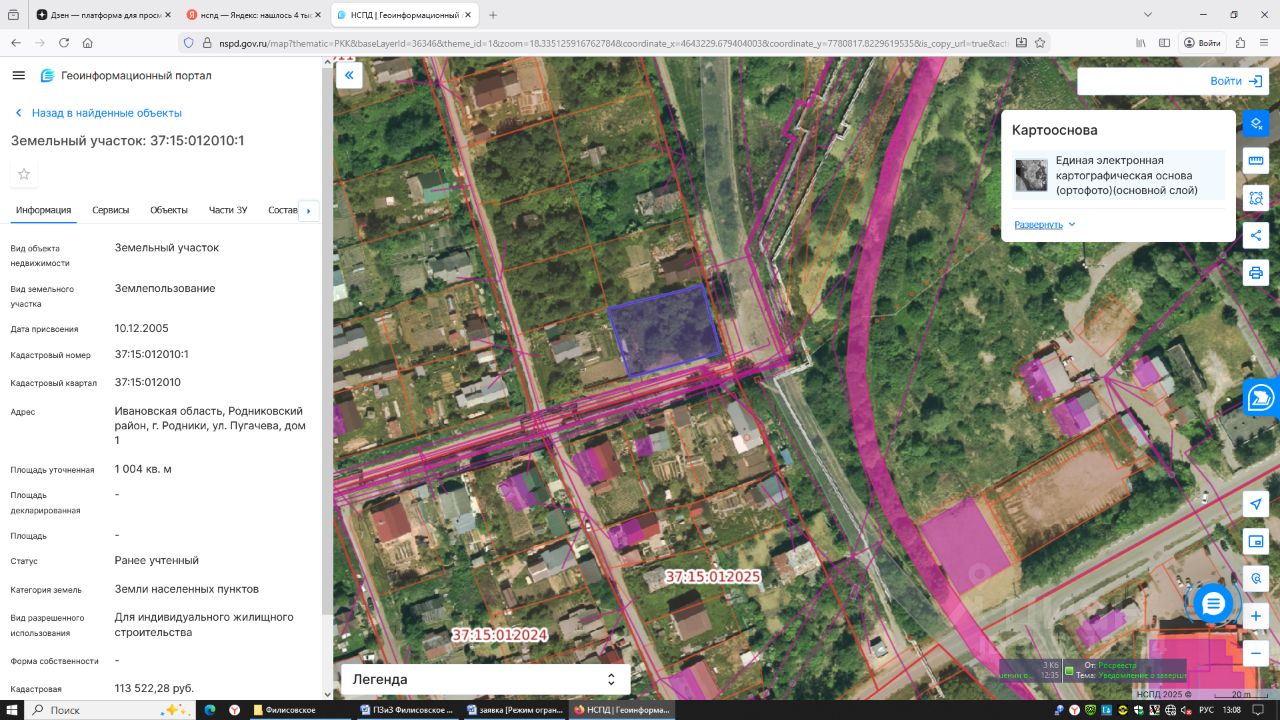Open the Windows Start menu
The width and height of the screenshot is (1280, 720).
11,710
